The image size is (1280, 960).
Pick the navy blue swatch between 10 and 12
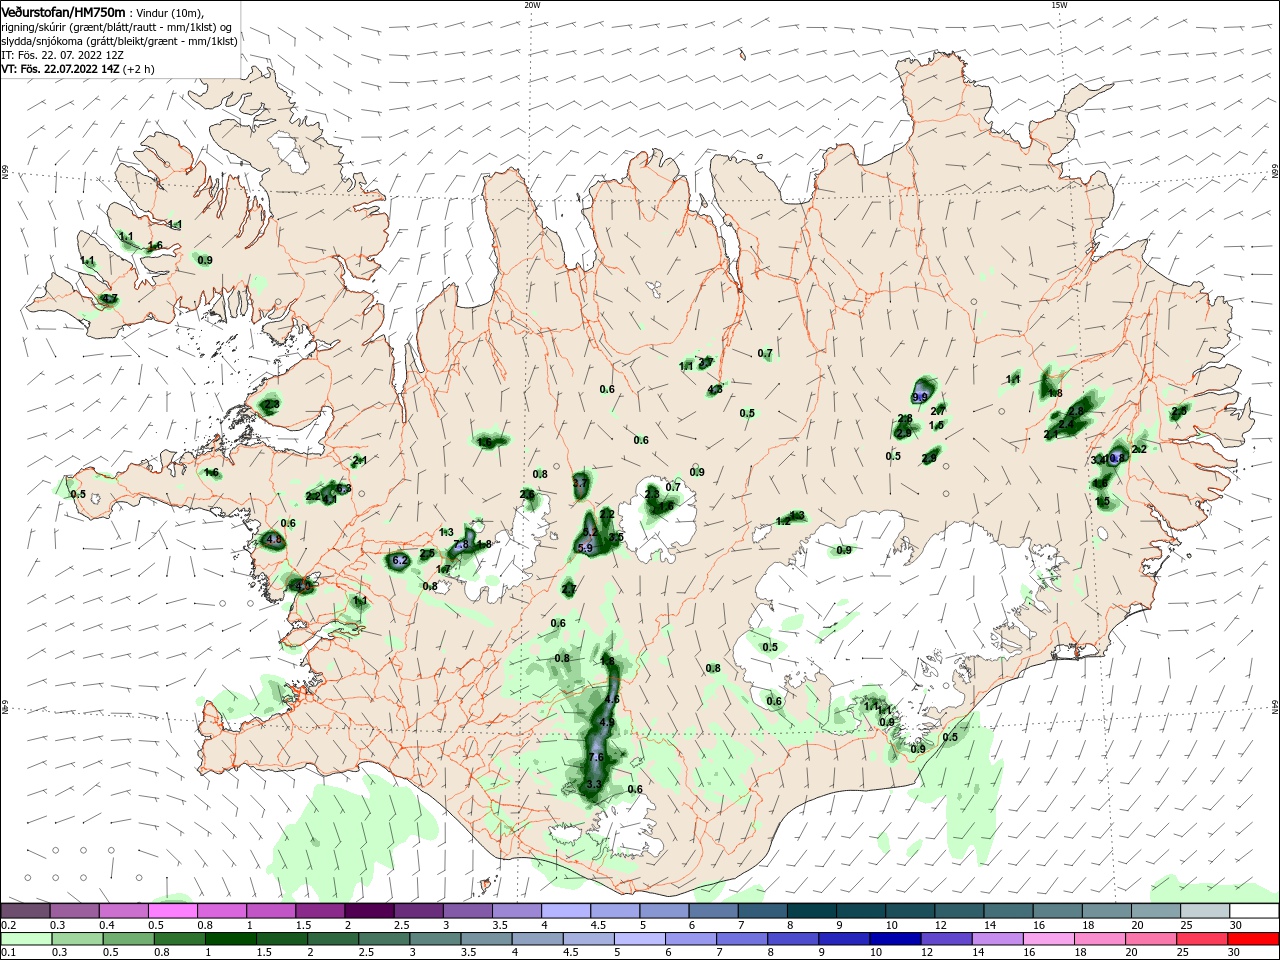click(x=893, y=939)
